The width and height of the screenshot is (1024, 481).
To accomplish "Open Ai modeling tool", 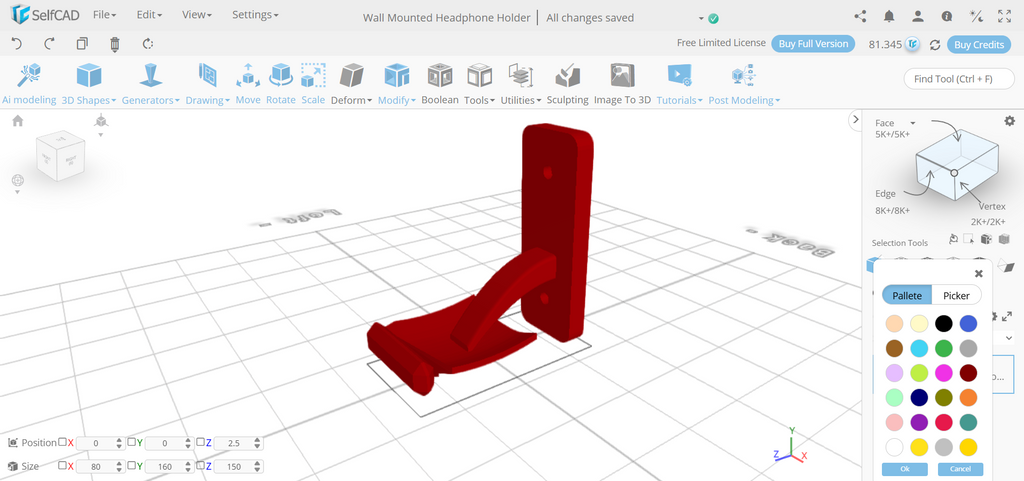I will pos(29,84).
